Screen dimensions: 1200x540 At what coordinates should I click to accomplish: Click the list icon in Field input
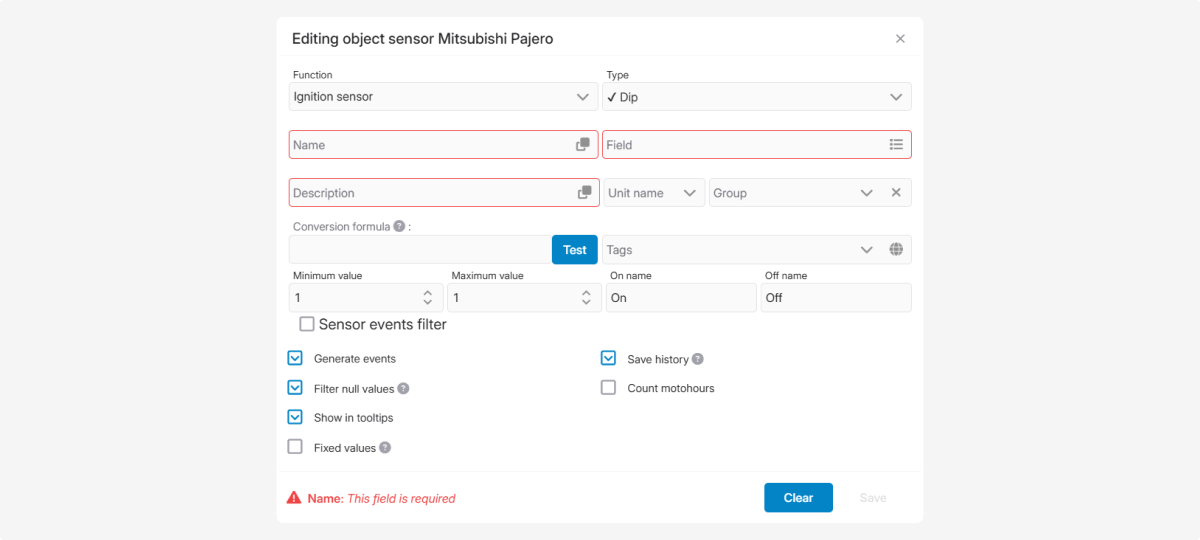pos(896,145)
